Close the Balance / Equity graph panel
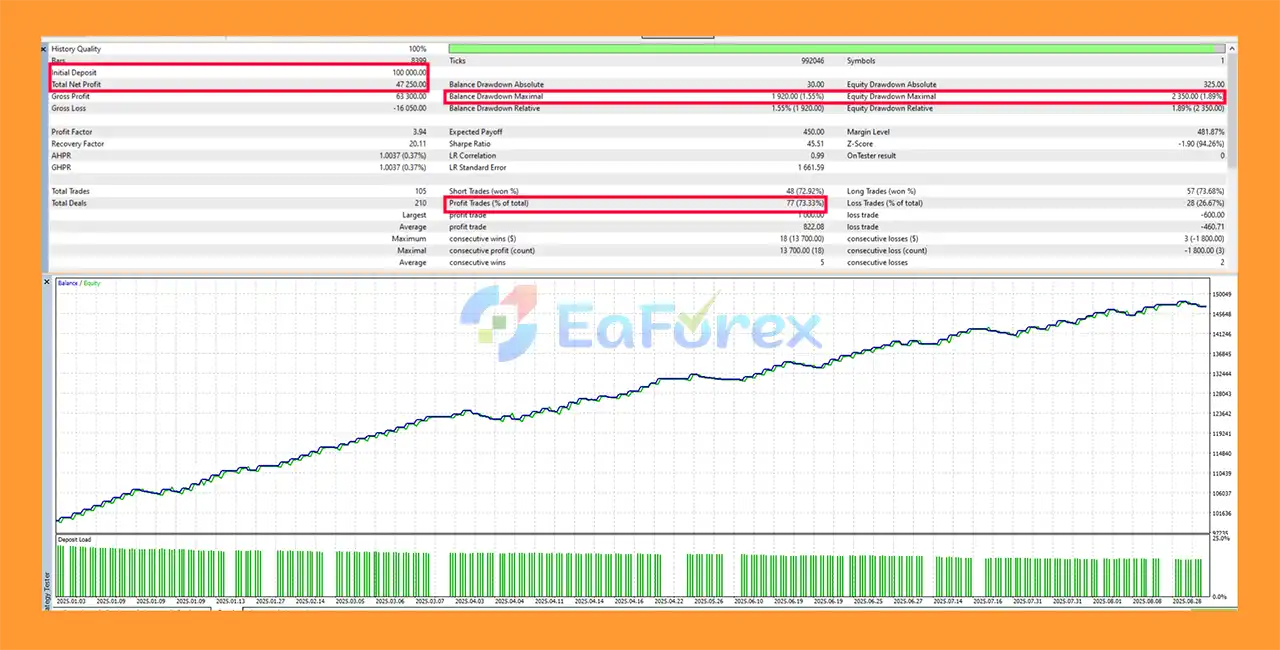The image size is (1280, 650). point(46,282)
